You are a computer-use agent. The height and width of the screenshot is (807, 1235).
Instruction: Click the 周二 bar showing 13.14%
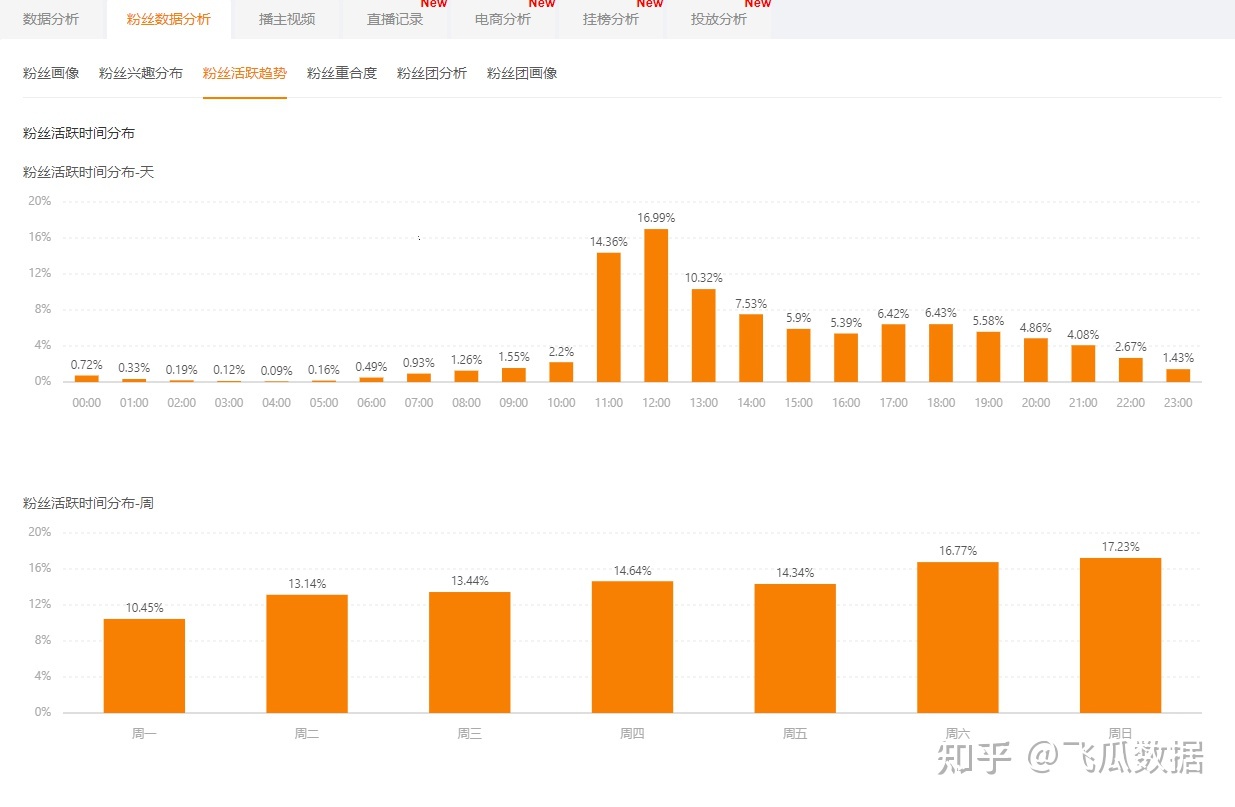click(x=307, y=654)
